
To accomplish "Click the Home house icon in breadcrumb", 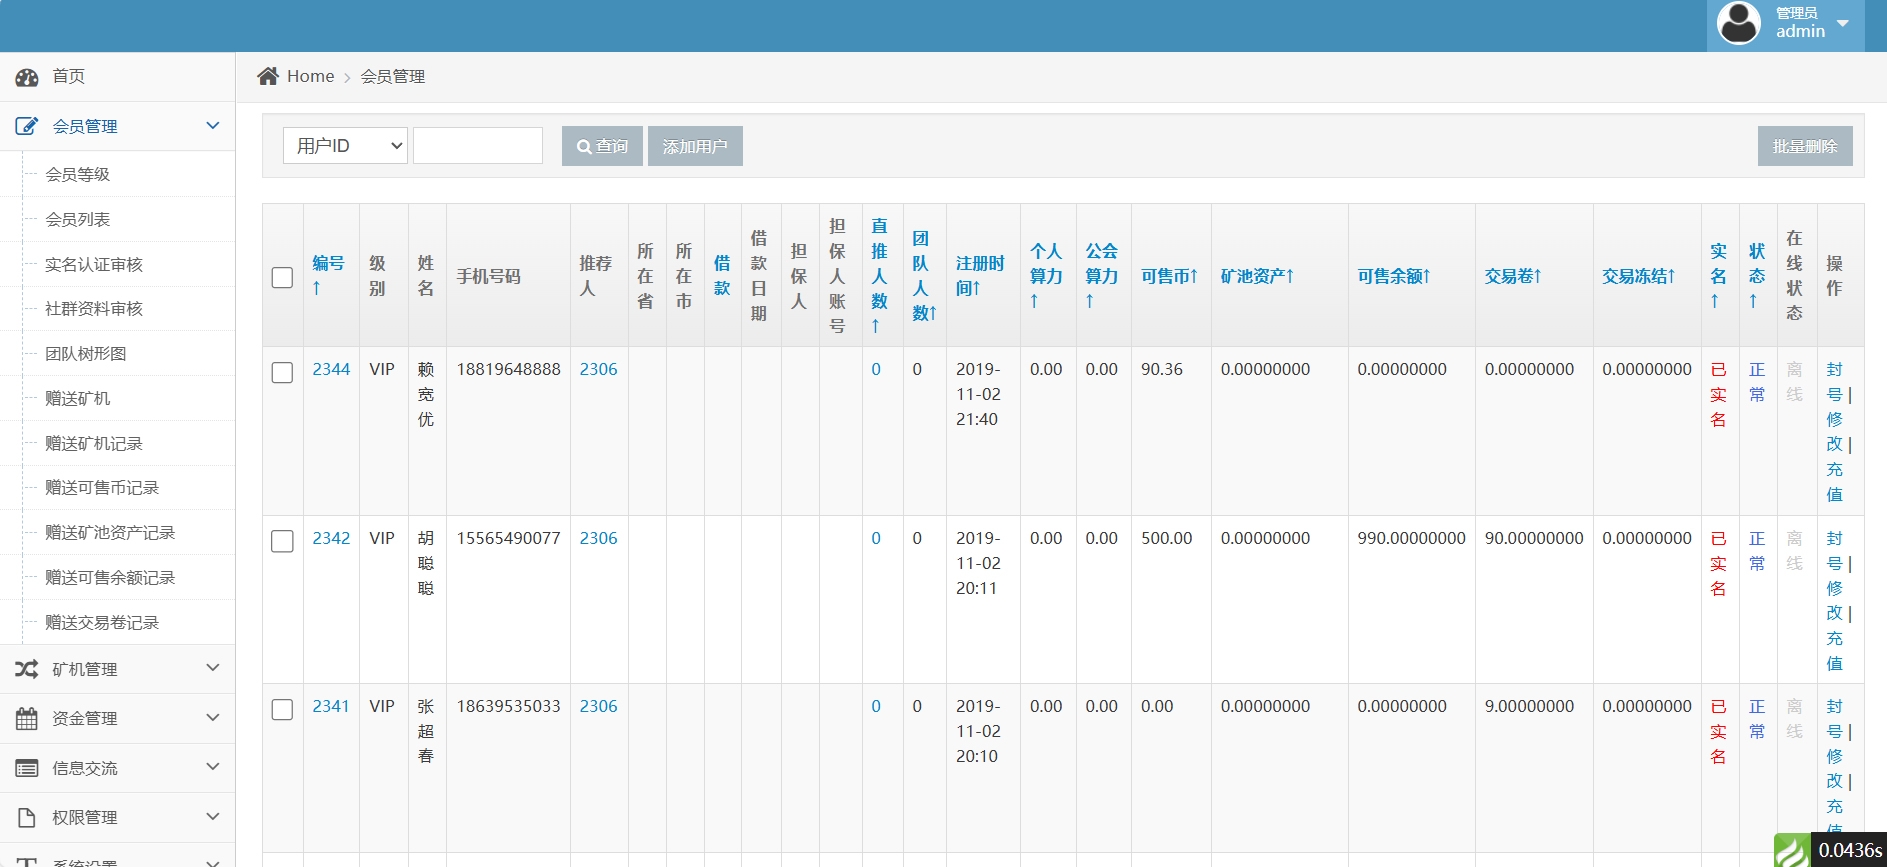I will pyautogui.click(x=268, y=76).
